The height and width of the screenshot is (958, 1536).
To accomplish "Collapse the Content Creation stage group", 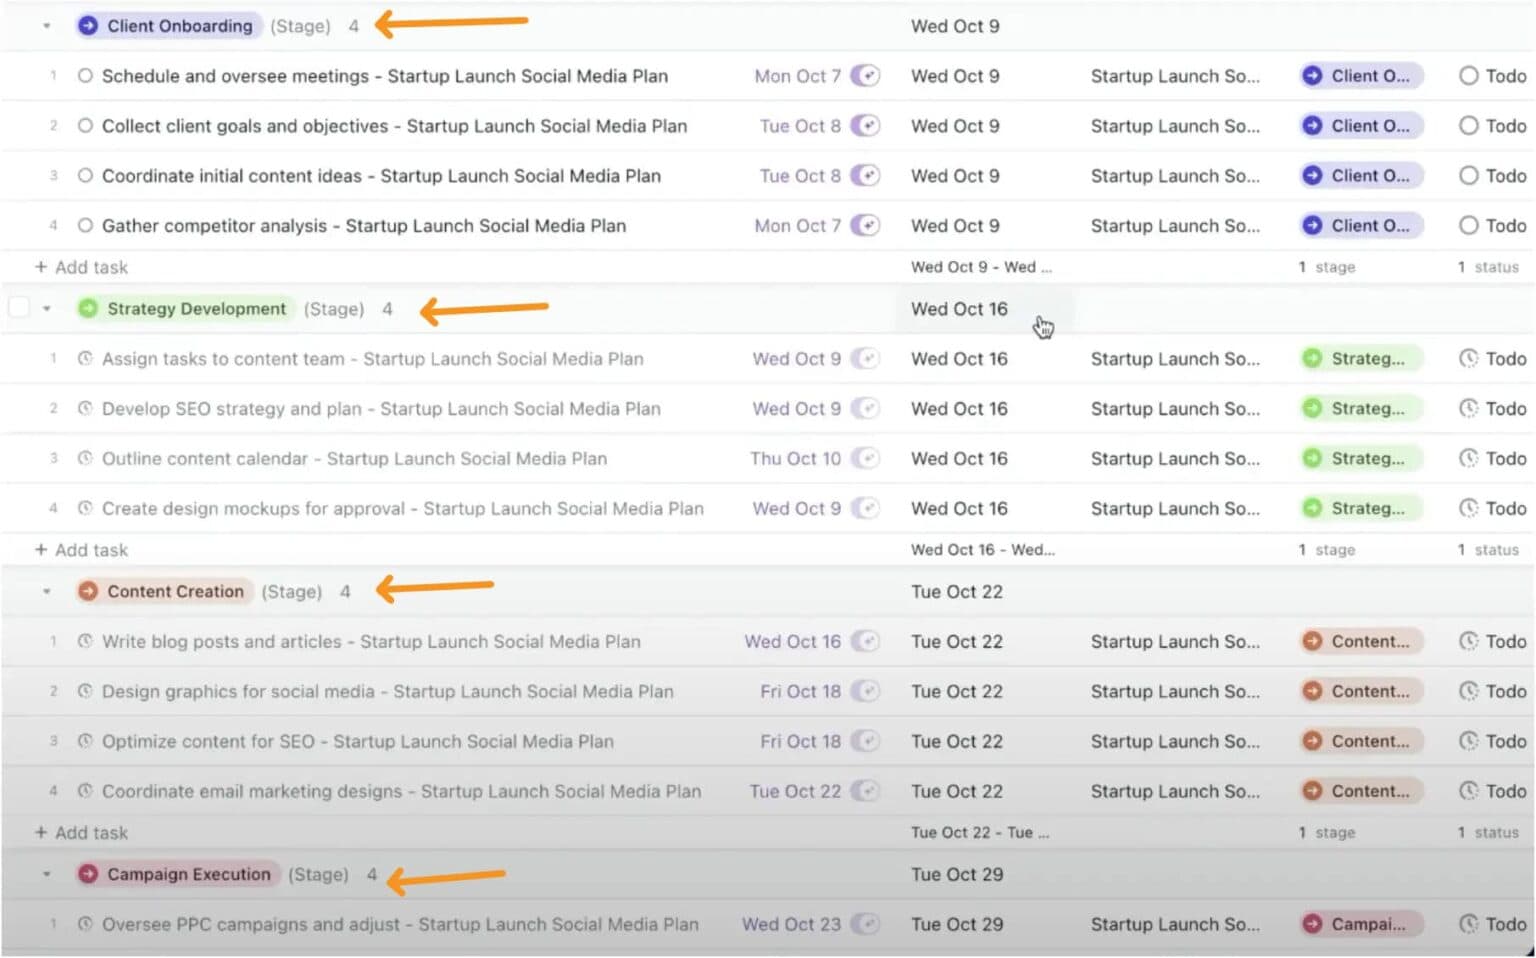I will coord(46,591).
